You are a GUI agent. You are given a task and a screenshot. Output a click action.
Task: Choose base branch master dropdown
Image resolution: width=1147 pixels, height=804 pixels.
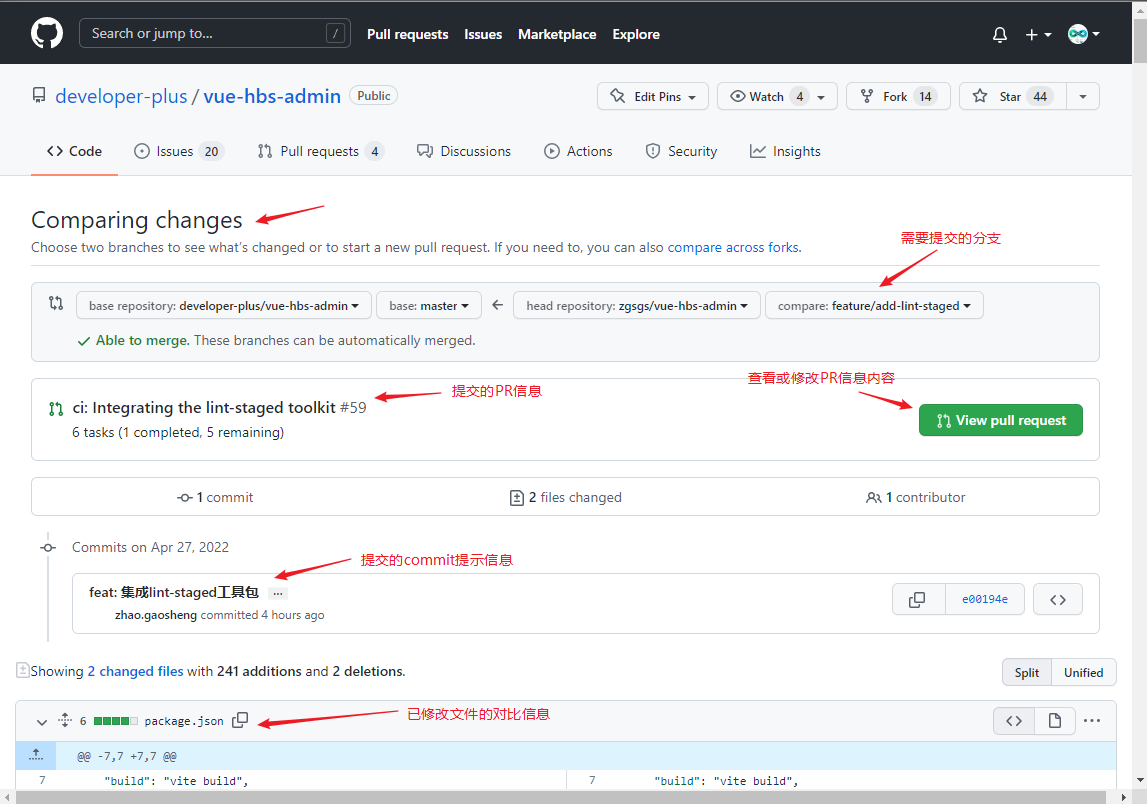[x=429, y=305]
